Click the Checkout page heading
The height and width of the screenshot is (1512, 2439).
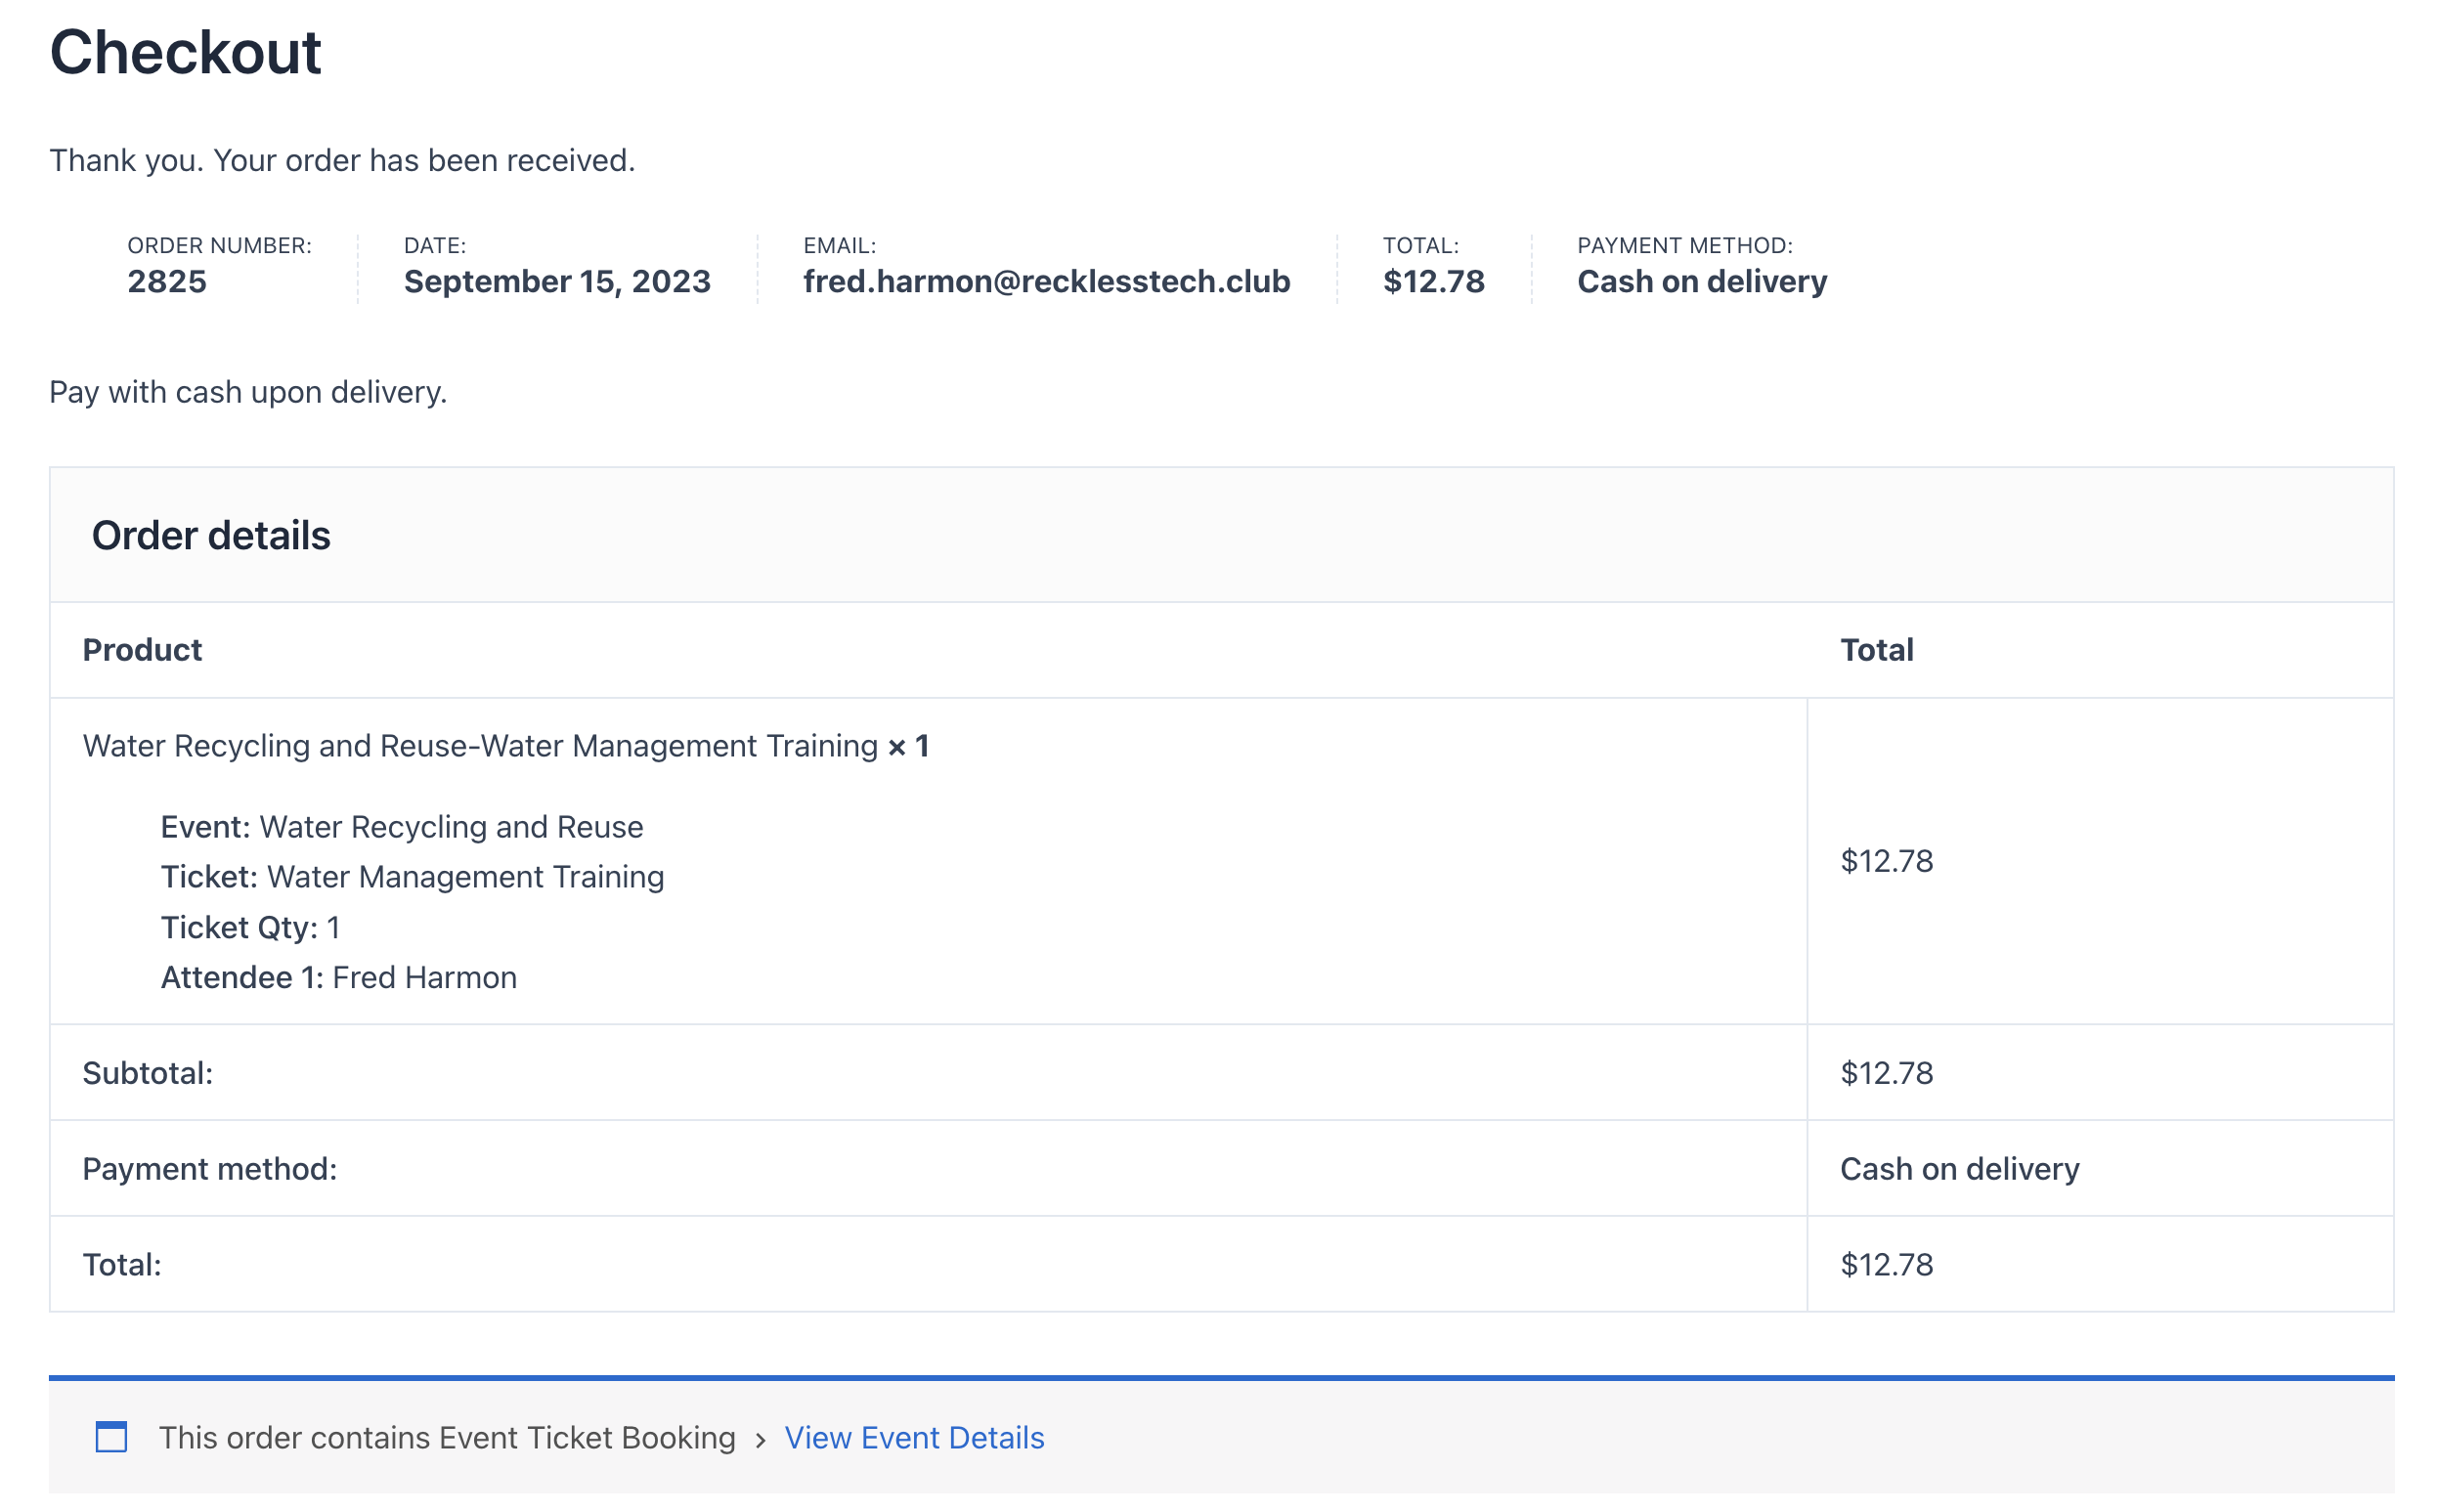pos(185,52)
